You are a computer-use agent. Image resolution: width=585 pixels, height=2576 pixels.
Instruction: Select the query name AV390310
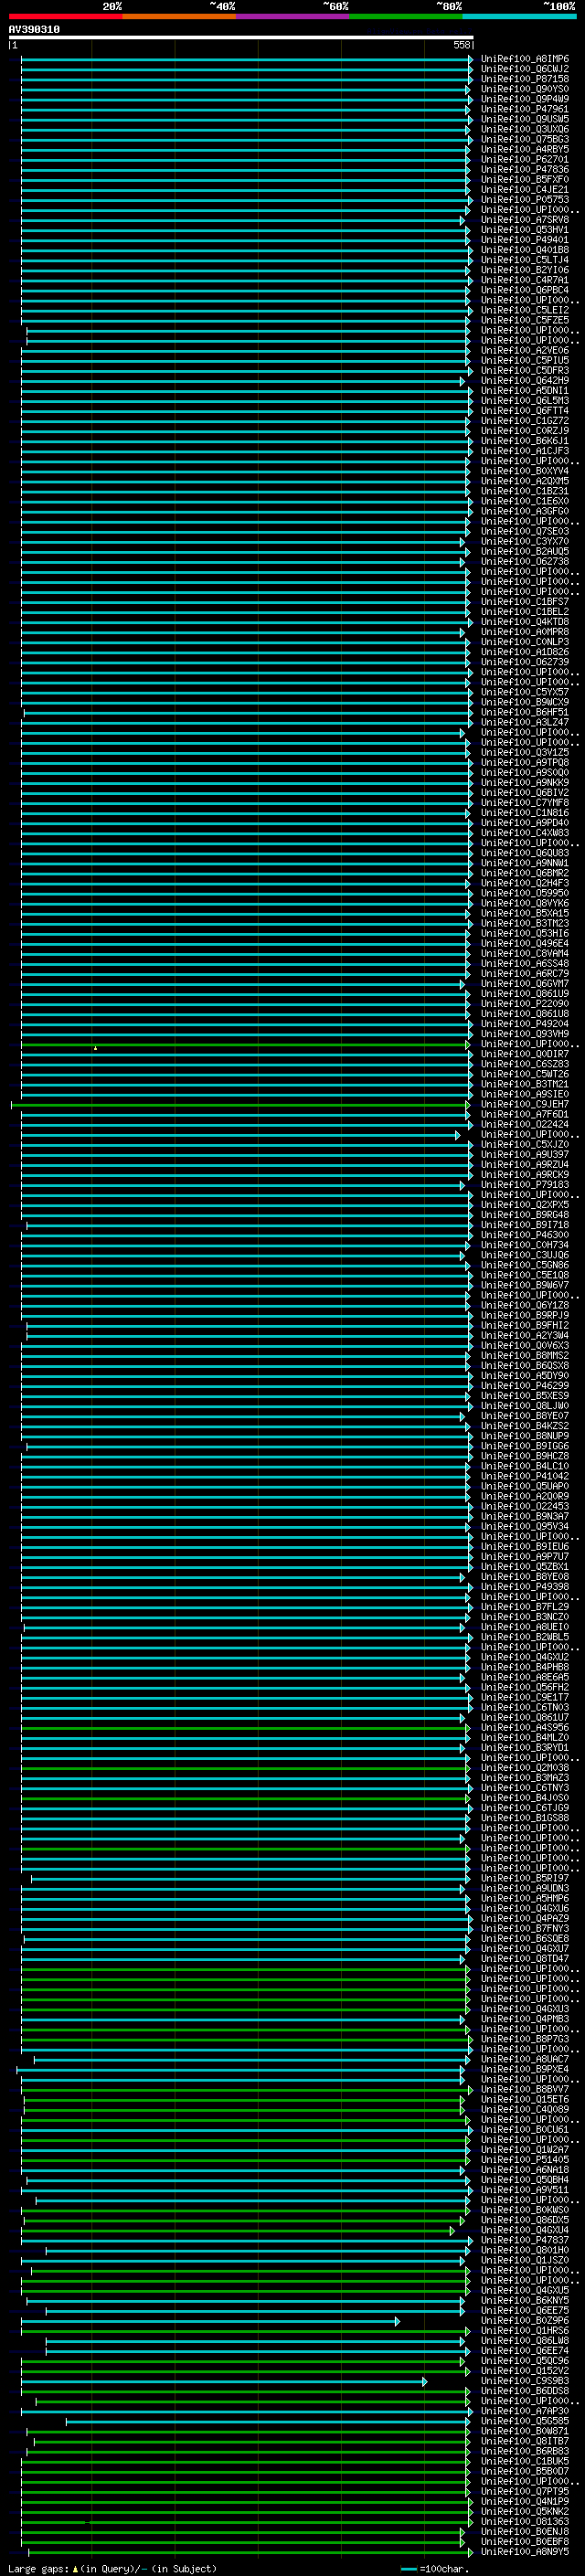click(34, 30)
